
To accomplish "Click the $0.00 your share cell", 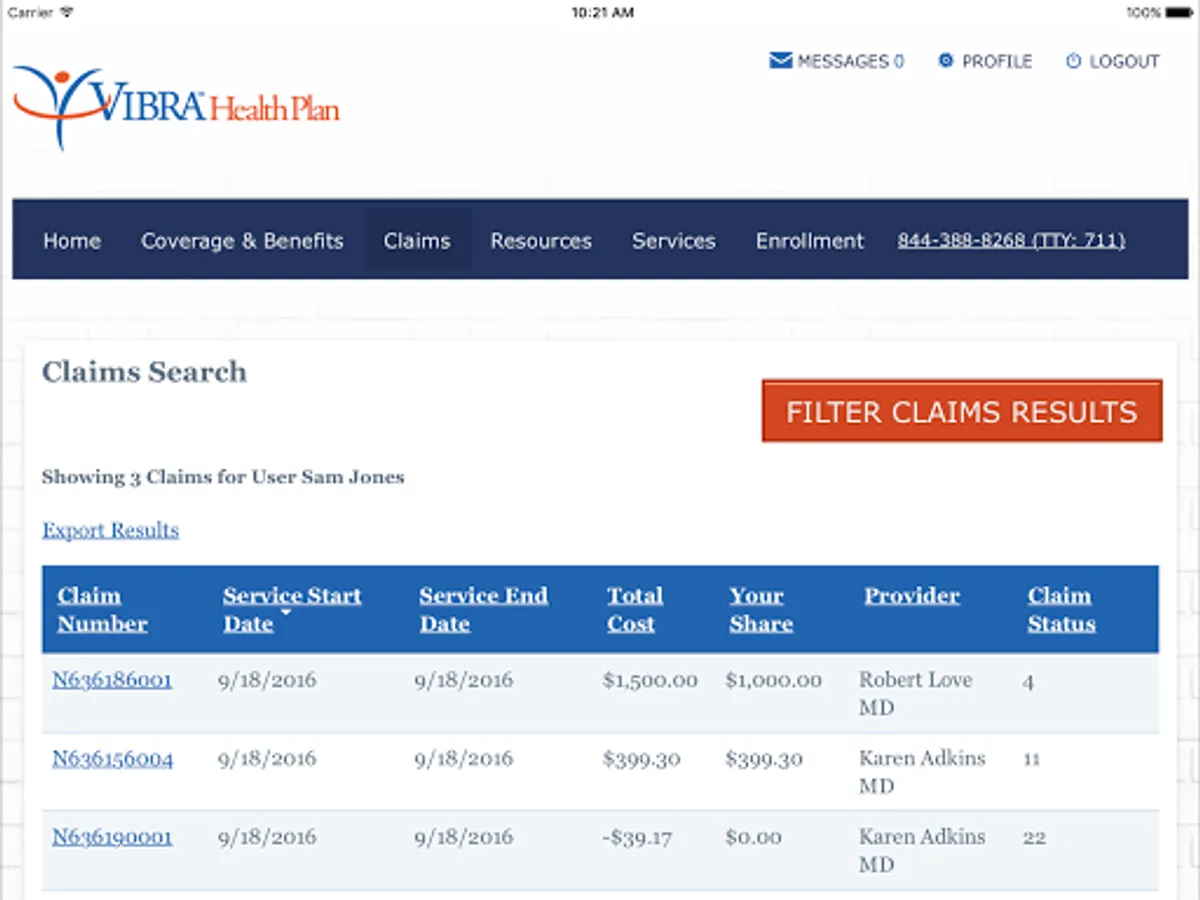I will [x=754, y=837].
